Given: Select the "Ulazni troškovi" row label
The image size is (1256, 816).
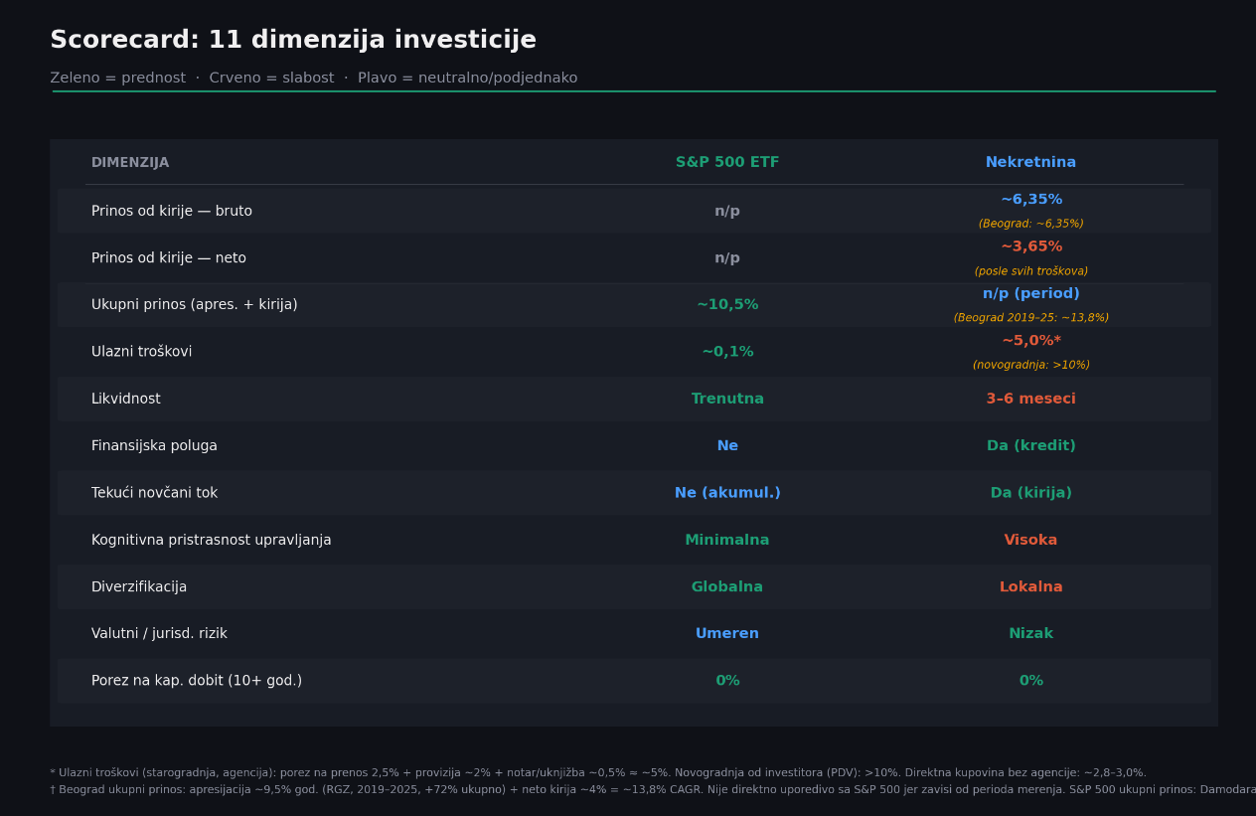Looking at the screenshot, I should point(142,352).
